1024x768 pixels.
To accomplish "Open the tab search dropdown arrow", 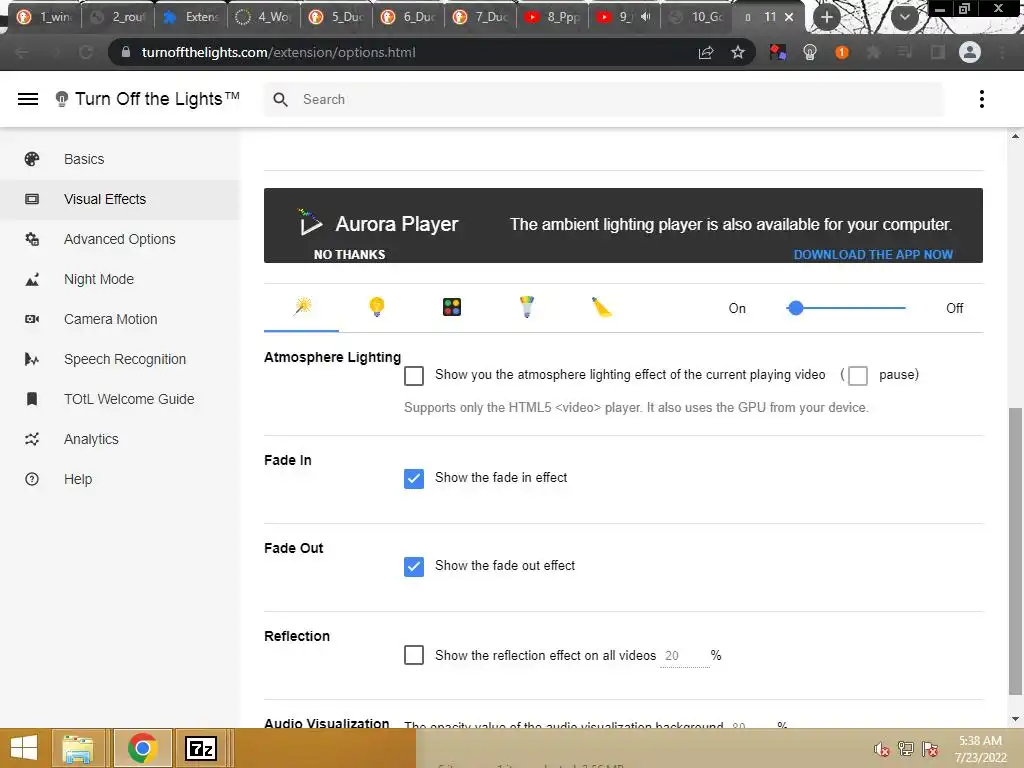I will pyautogui.click(x=904, y=17).
